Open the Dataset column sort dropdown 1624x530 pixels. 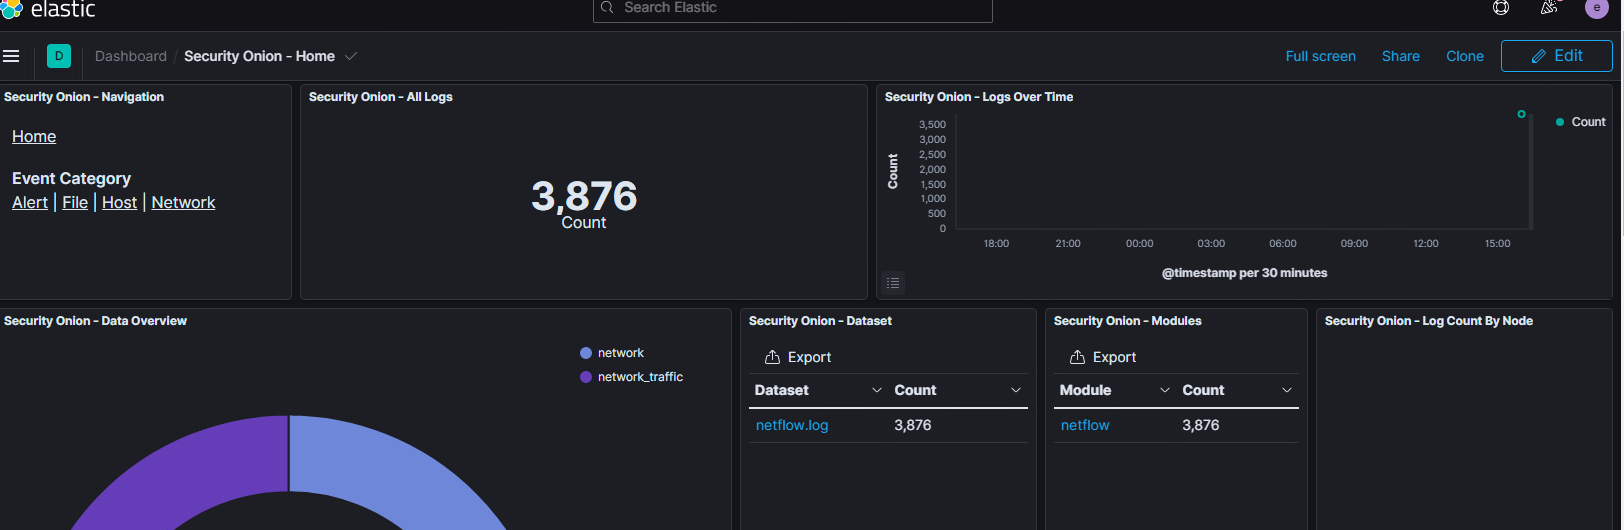(877, 390)
